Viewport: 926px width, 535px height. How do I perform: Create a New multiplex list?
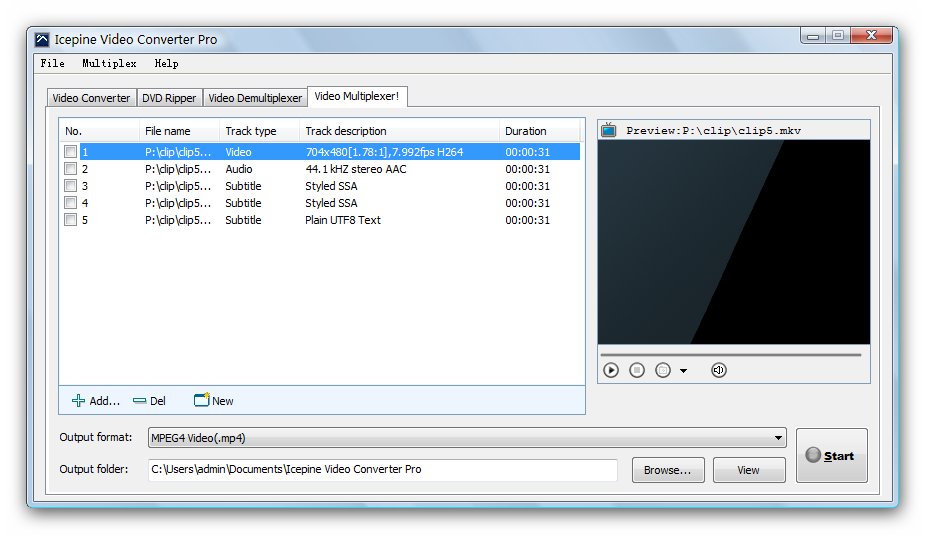[x=214, y=400]
